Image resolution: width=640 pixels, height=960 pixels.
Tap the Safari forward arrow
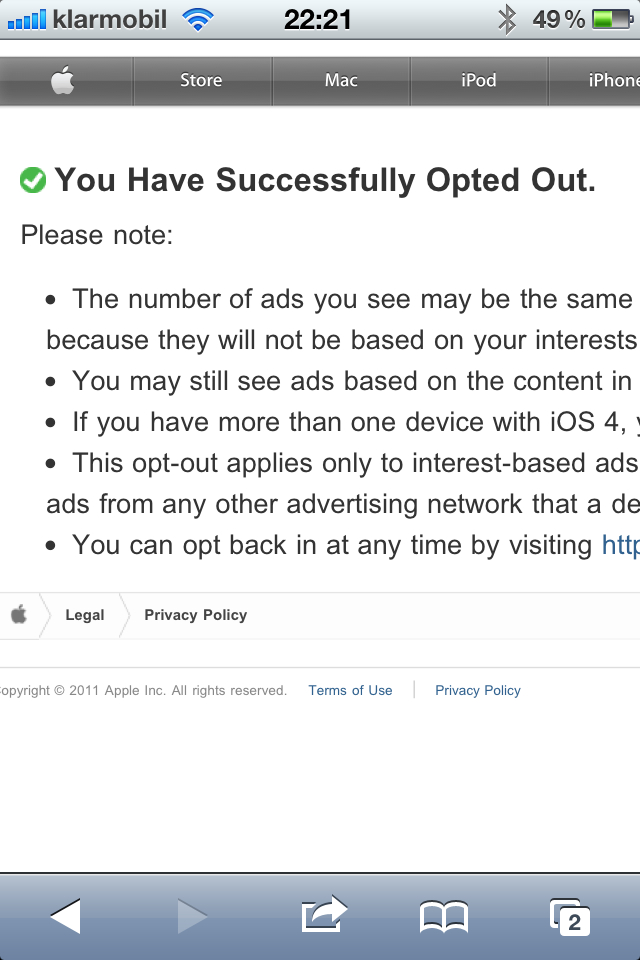[x=192, y=916]
